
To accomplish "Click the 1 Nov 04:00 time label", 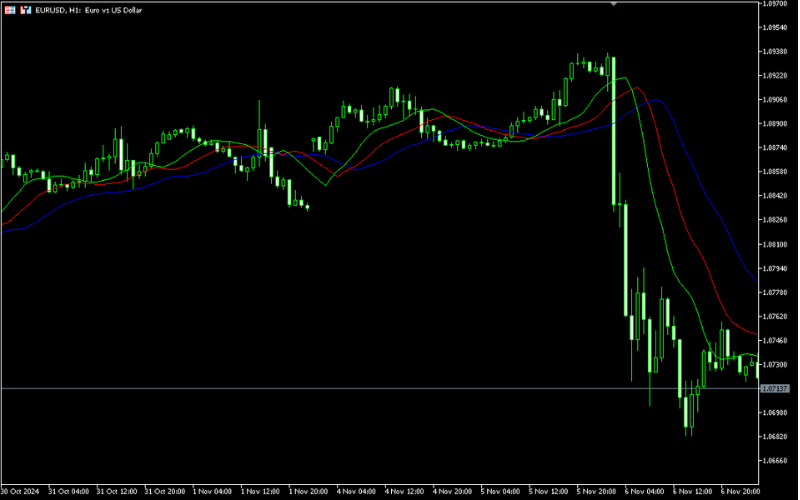I will point(212,491).
